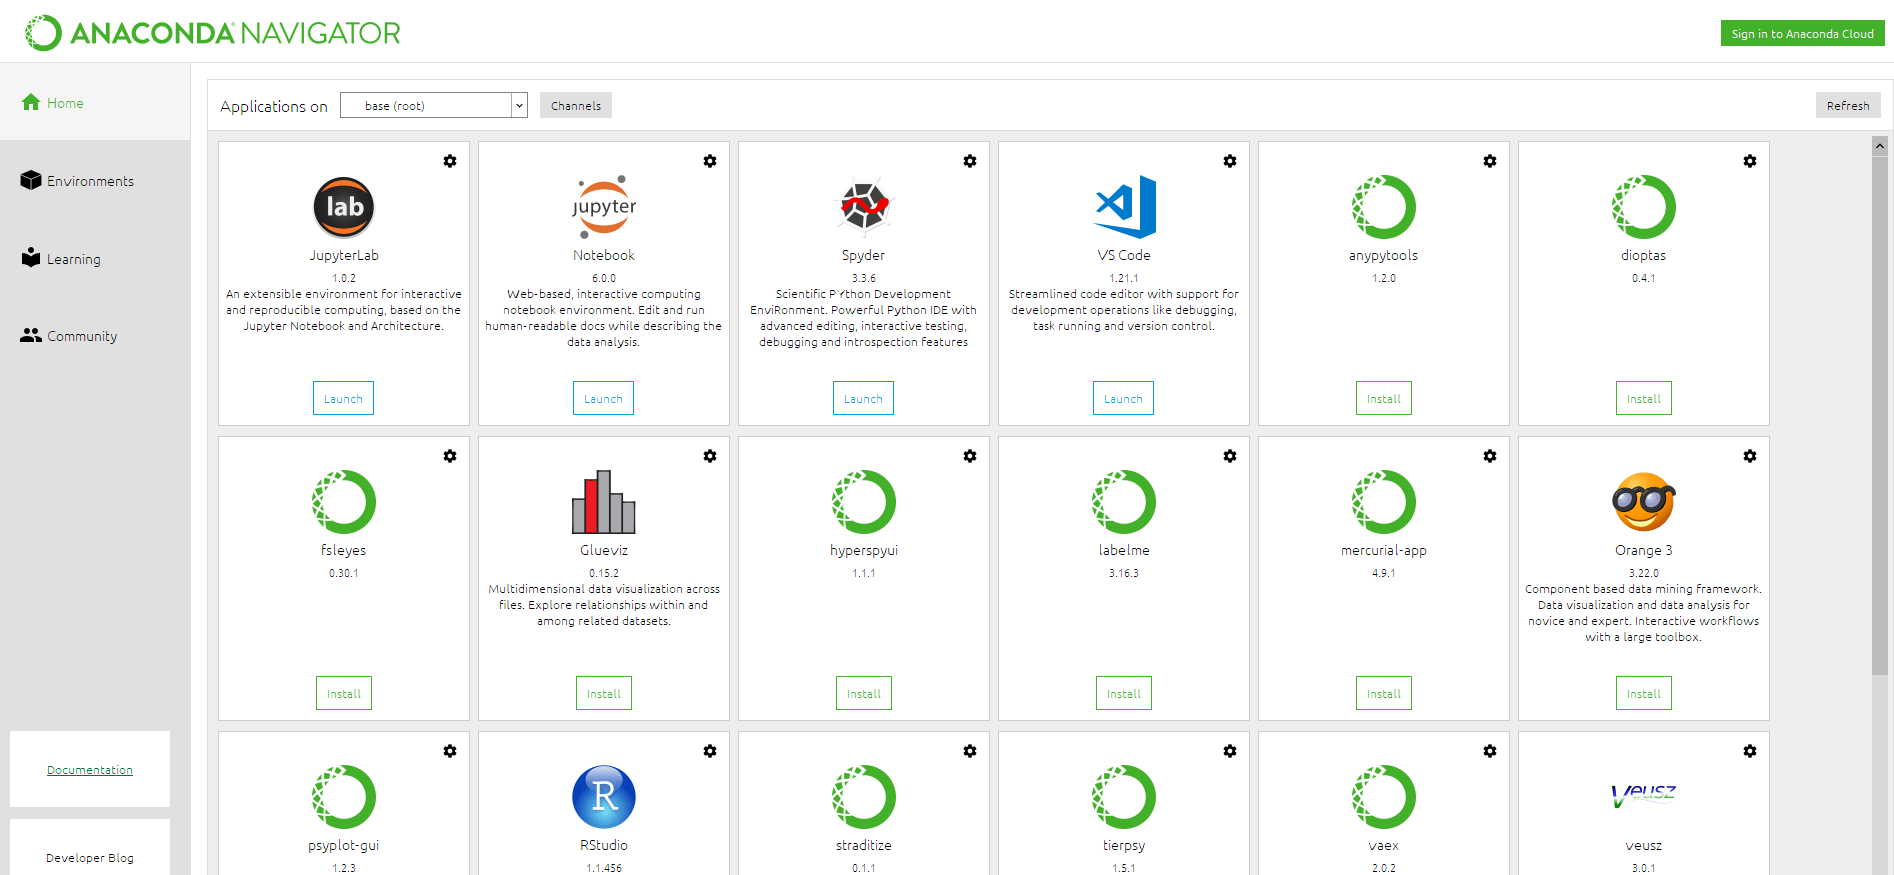Open the Developer Blog link
1894x875 pixels.
90,858
